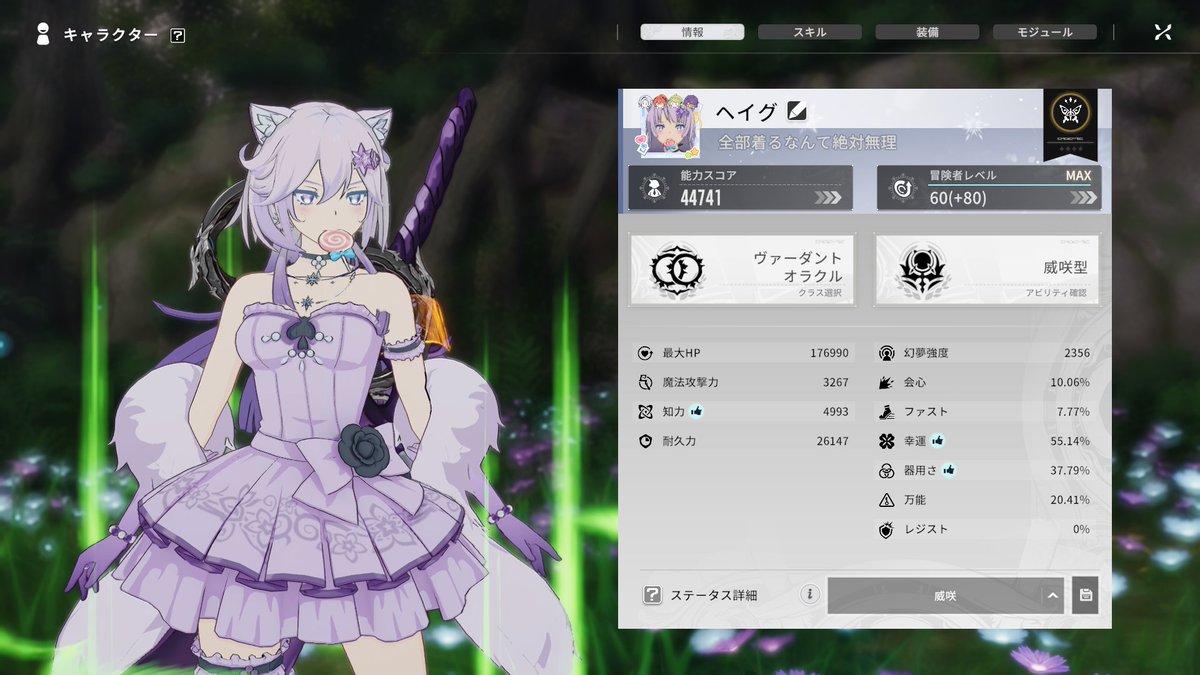The height and width of the screenshot is (675, 1200).
Task: Click the character silhouette icon in header
Action: [42, 35]
